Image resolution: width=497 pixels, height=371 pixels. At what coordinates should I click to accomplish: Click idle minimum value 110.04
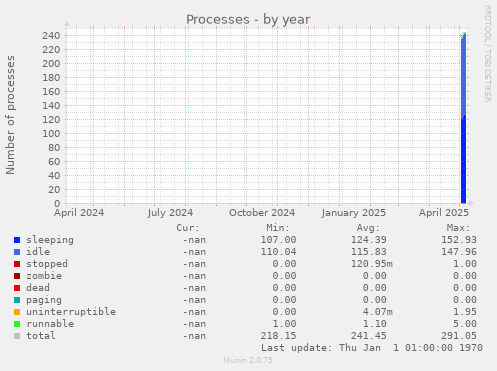click(x=278, y=252)
